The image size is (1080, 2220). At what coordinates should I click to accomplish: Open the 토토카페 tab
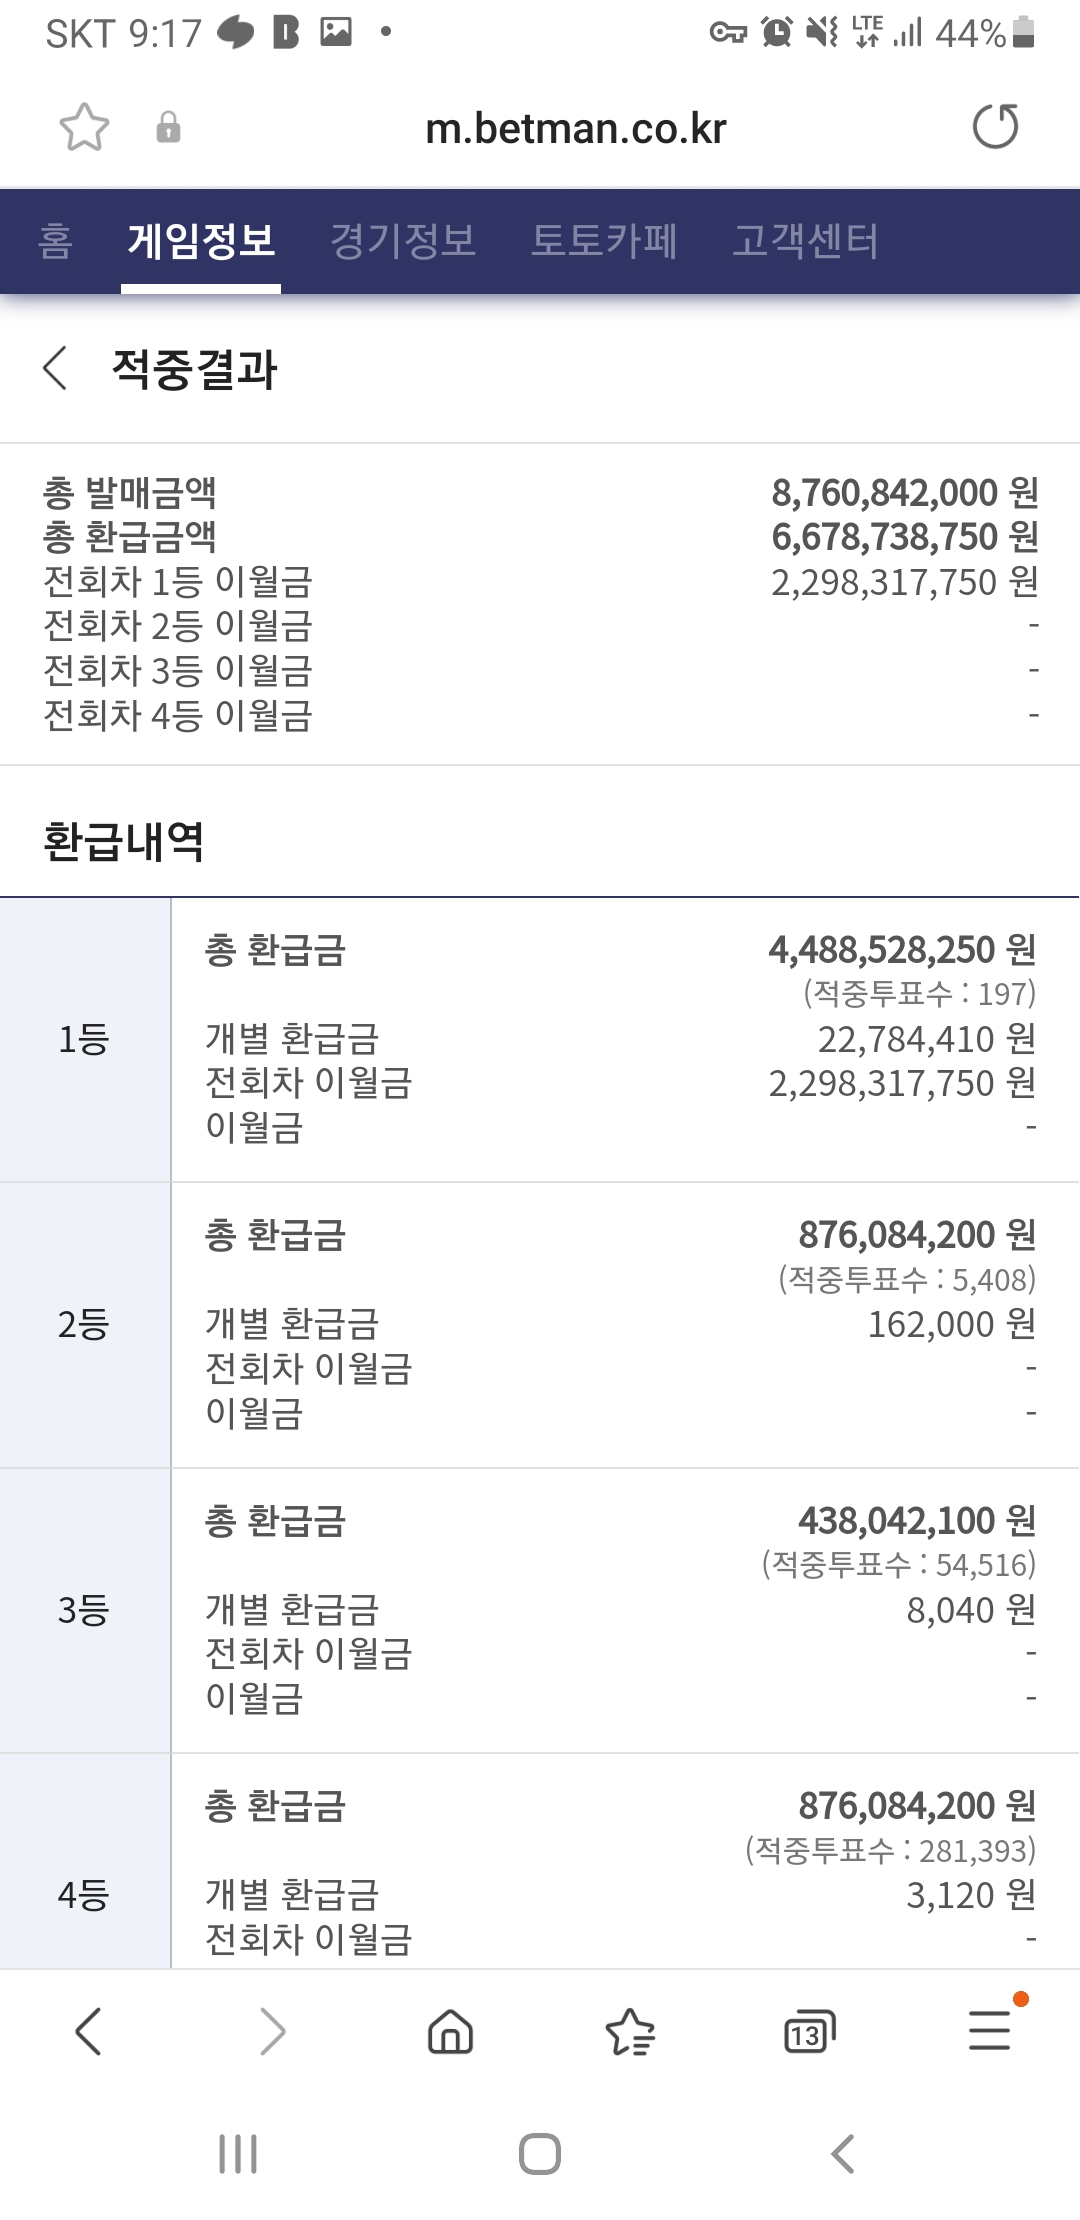click(604, 241)
